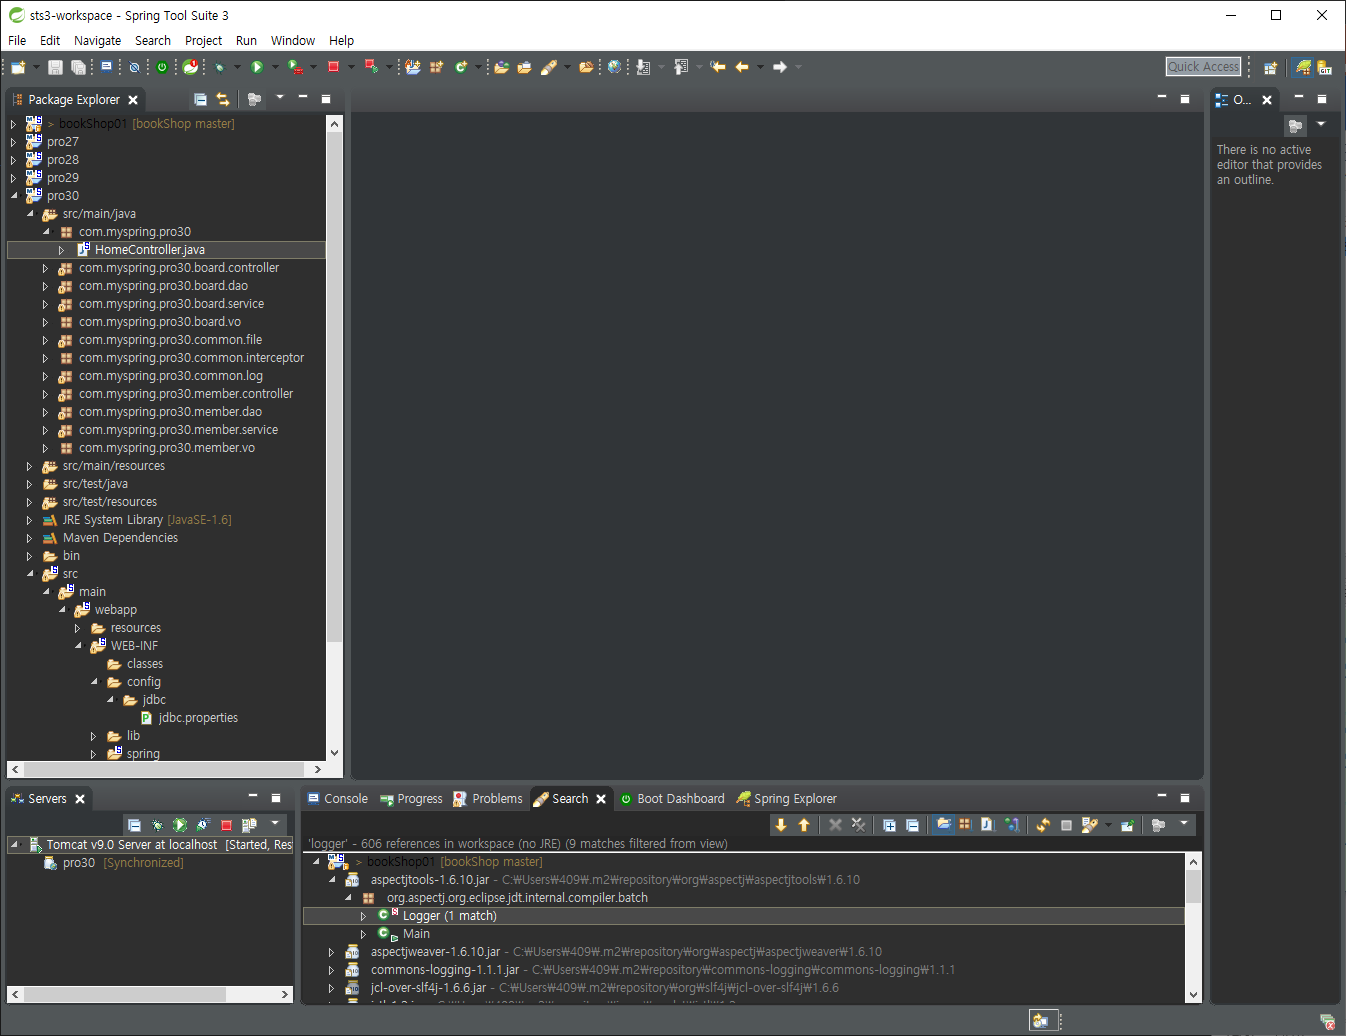Toggle Group by Project in Search view

[943, 825]
